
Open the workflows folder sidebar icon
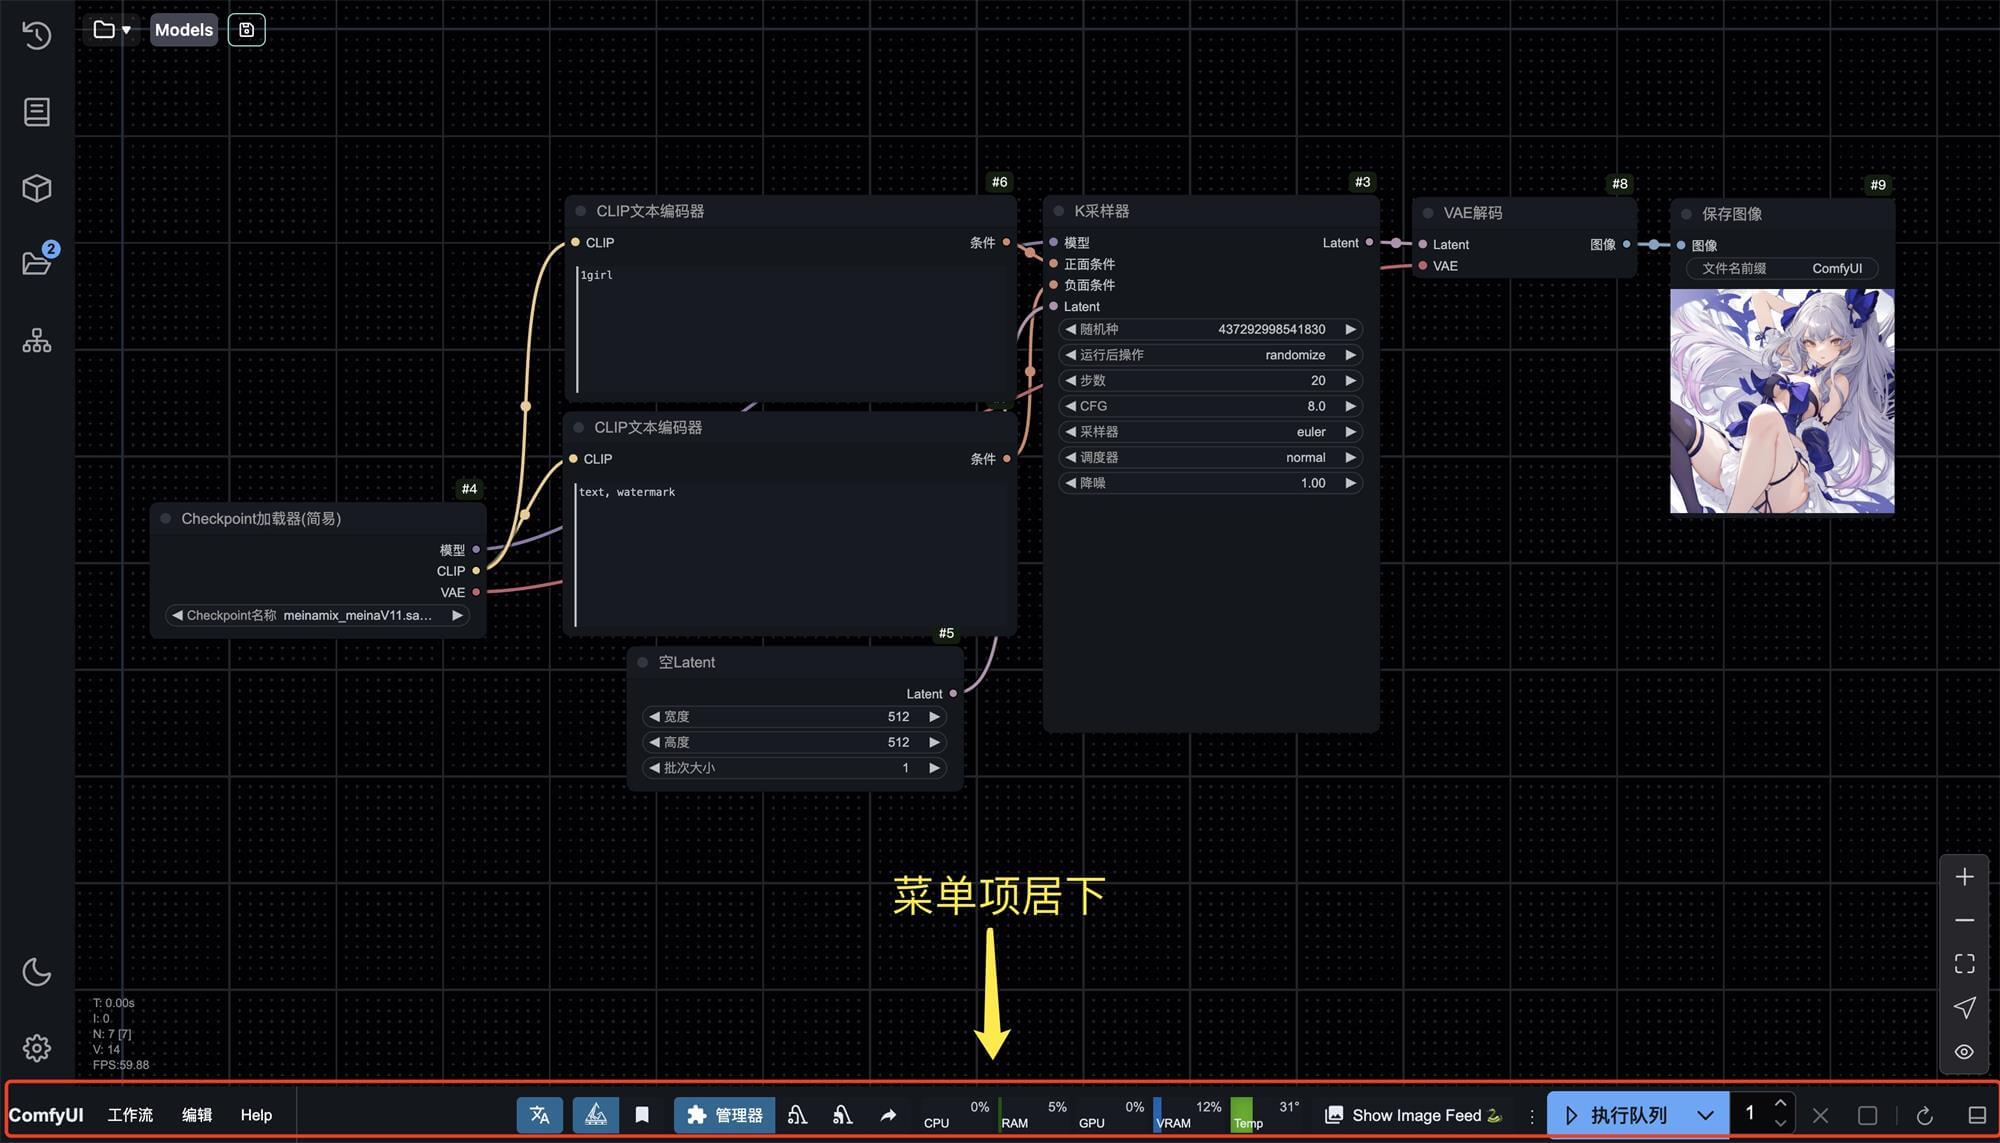pyautogui.click(x=37, y=264)
